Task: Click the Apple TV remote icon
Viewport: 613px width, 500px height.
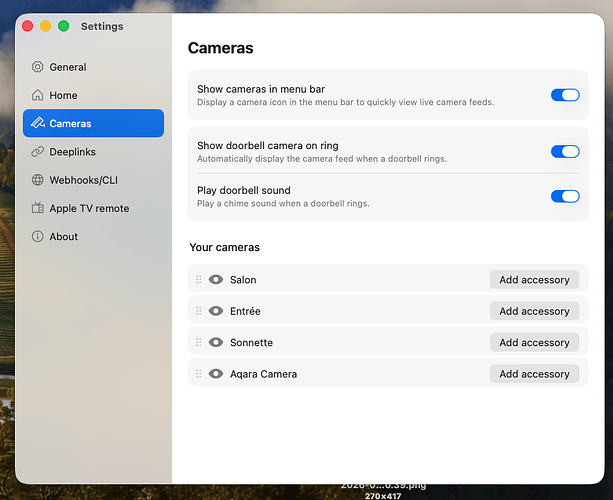Action: [38, 208]
